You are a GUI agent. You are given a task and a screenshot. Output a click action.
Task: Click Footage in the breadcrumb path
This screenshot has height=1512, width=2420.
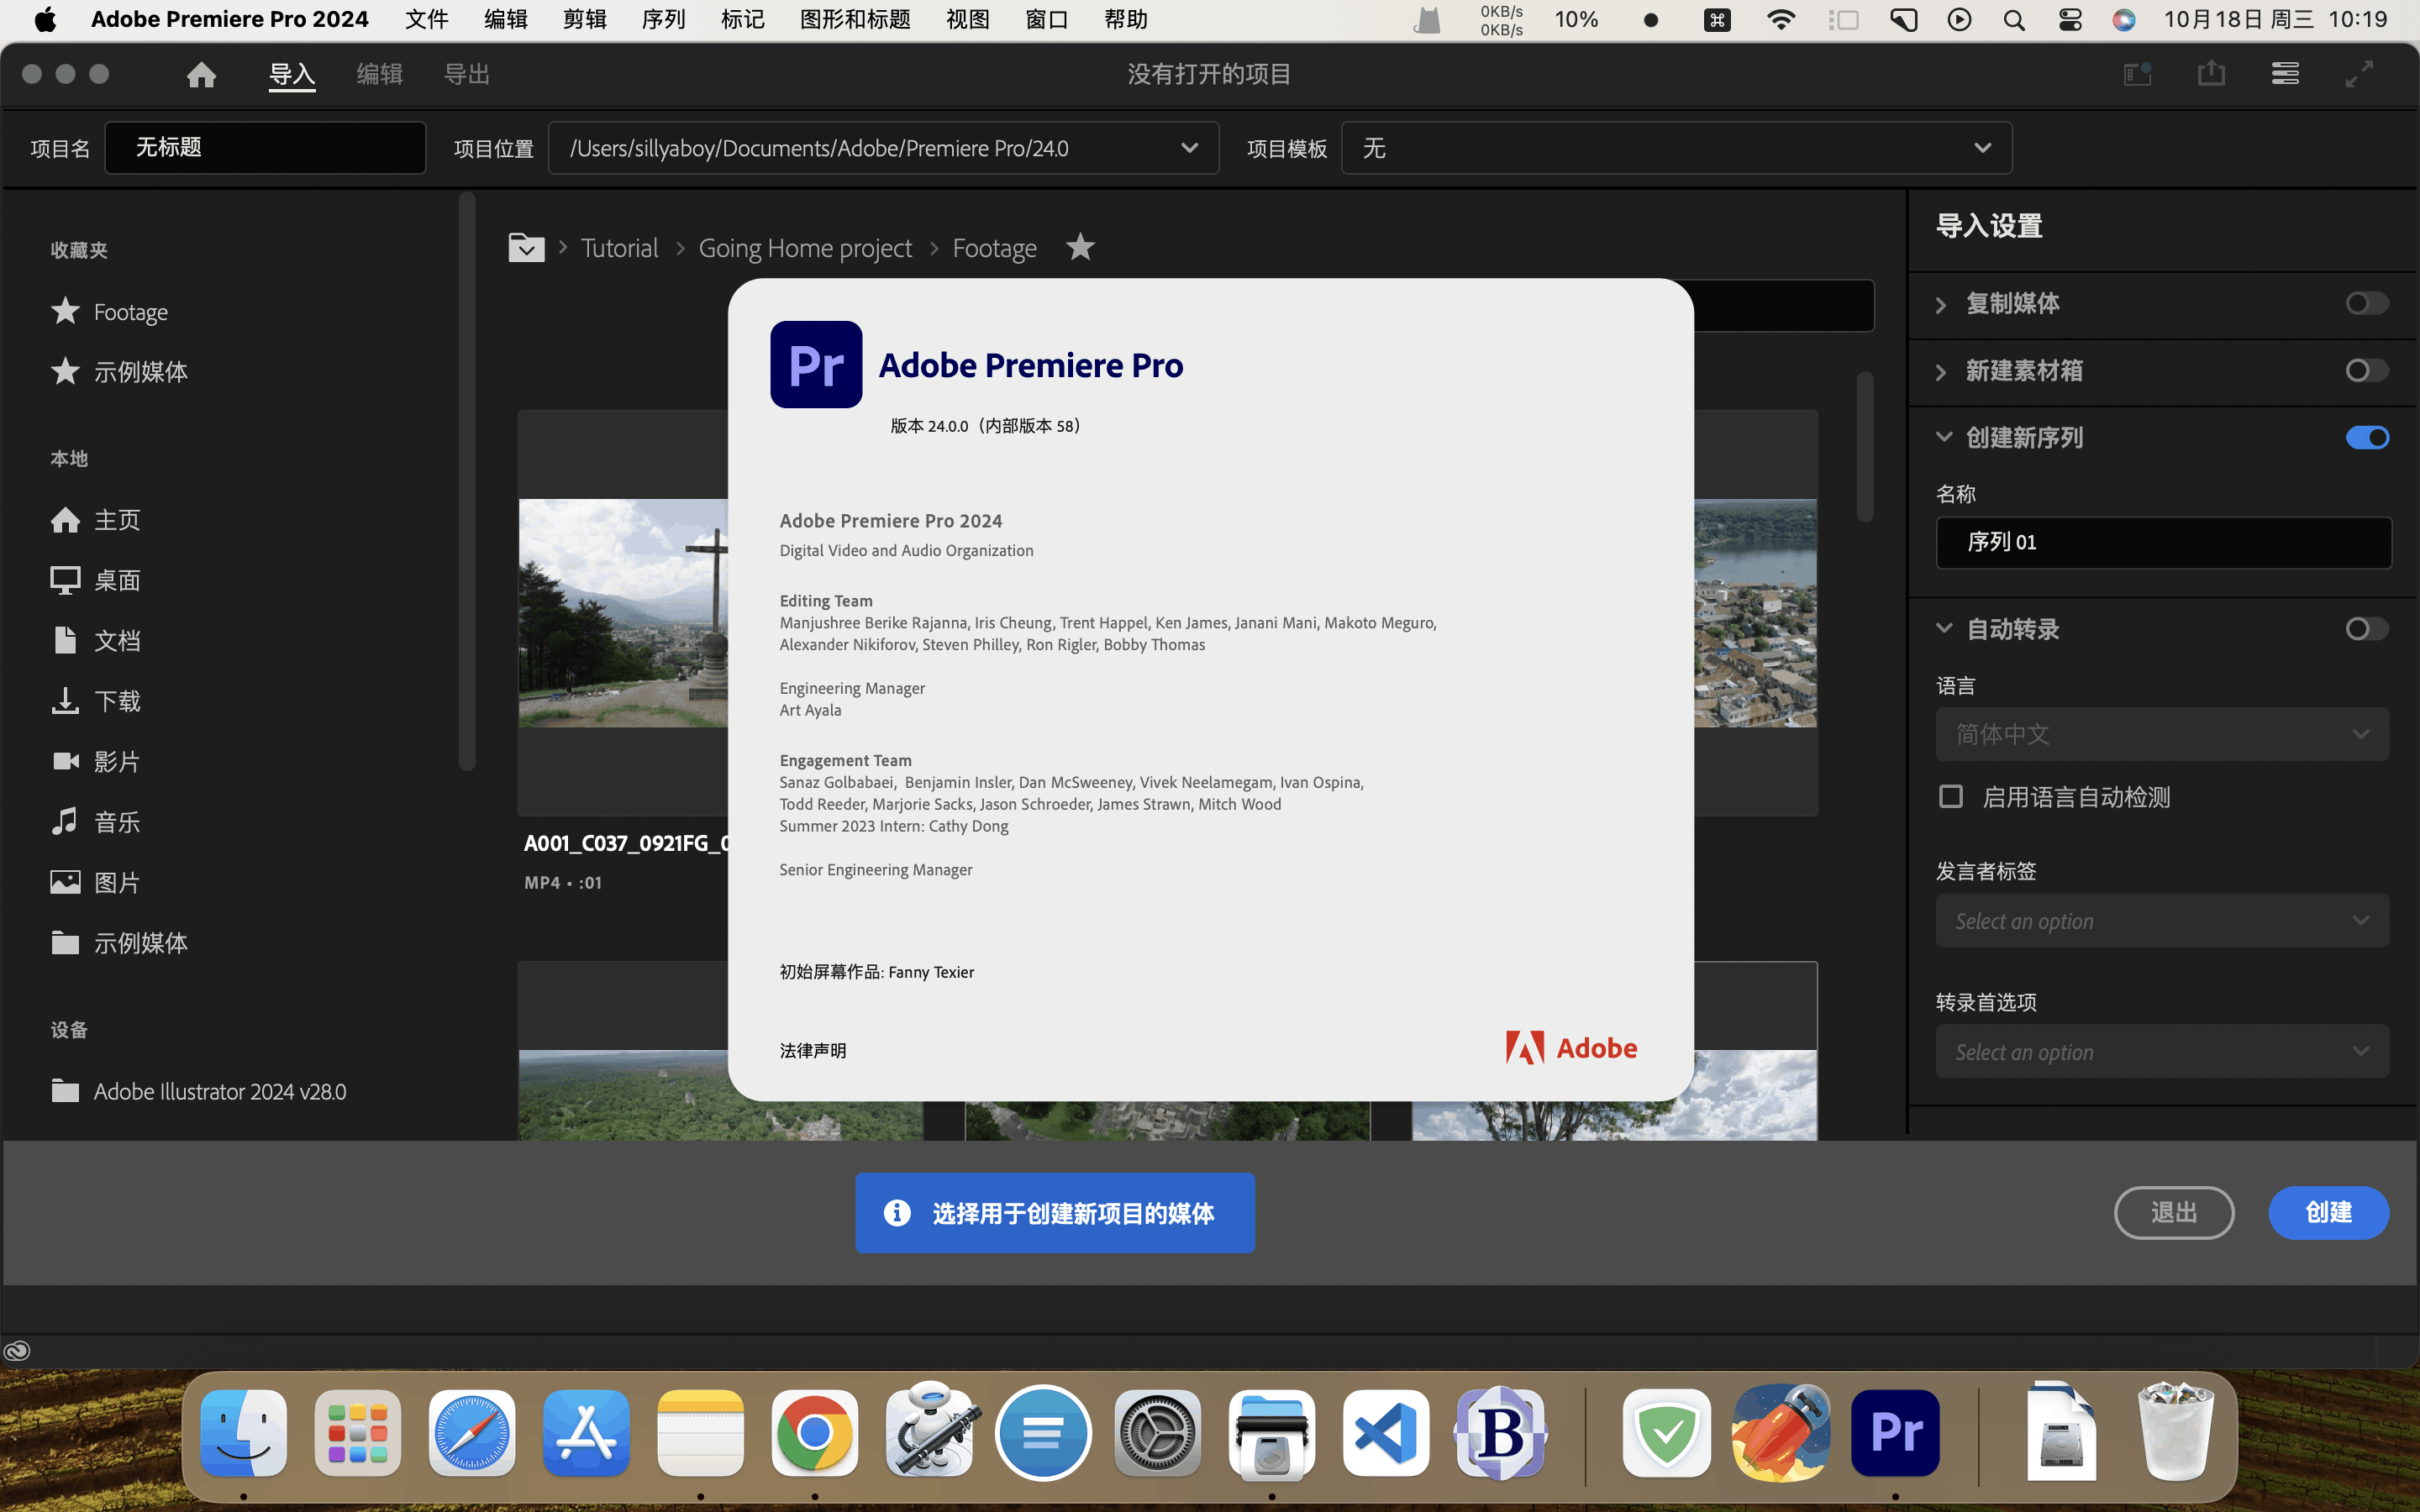coord(994,247)
